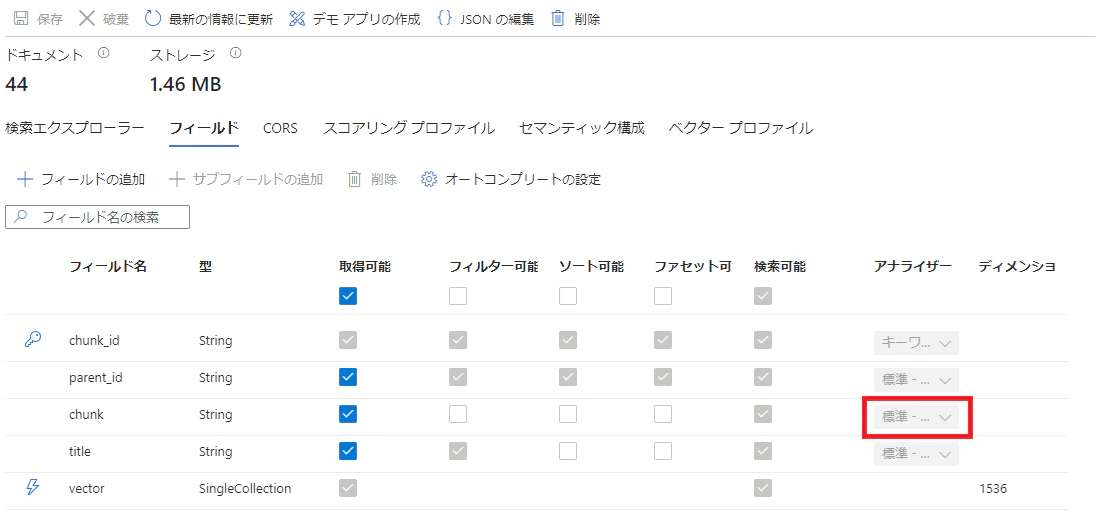Viewport: 1097px width, 519px height.
Task: Select the フィールド tab
Action: (204, 128)
